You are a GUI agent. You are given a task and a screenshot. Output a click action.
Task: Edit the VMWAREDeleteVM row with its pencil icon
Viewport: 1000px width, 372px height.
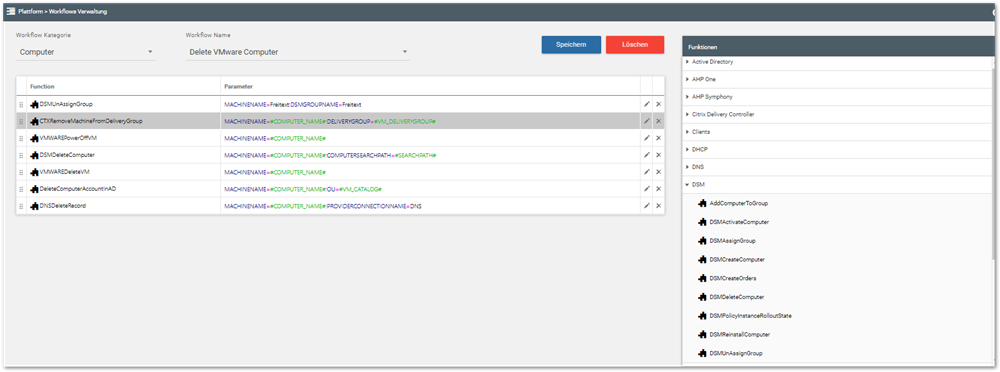pyautogui.click(x=647, y=172)
